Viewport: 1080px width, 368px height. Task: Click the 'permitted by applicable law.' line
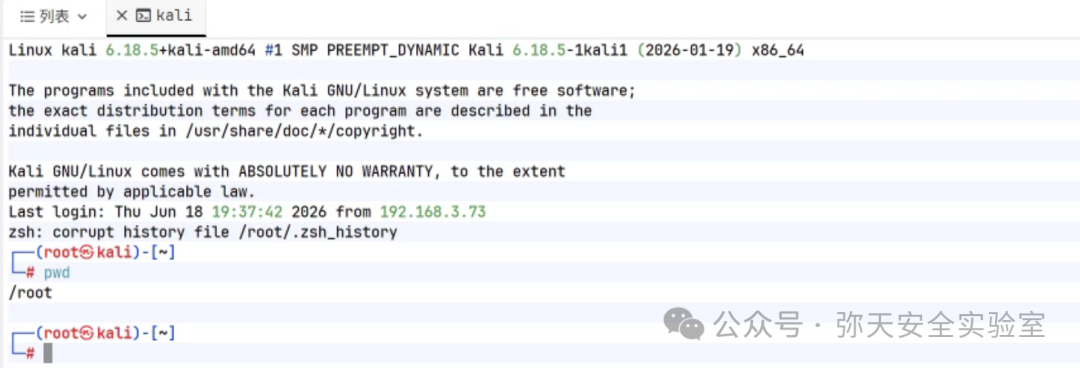132,192
